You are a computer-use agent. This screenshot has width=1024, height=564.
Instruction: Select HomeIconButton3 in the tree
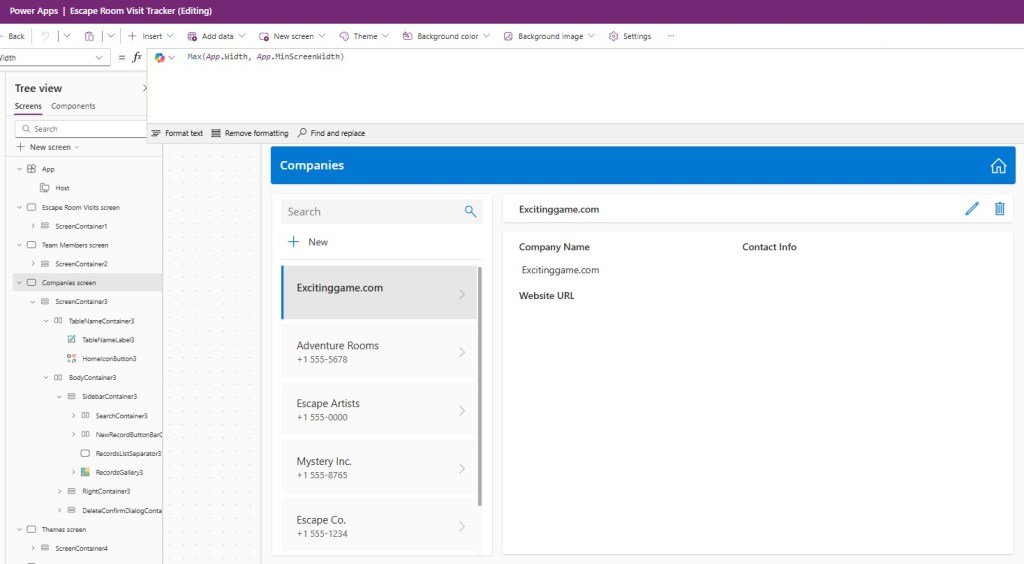[x=109, y=358]
